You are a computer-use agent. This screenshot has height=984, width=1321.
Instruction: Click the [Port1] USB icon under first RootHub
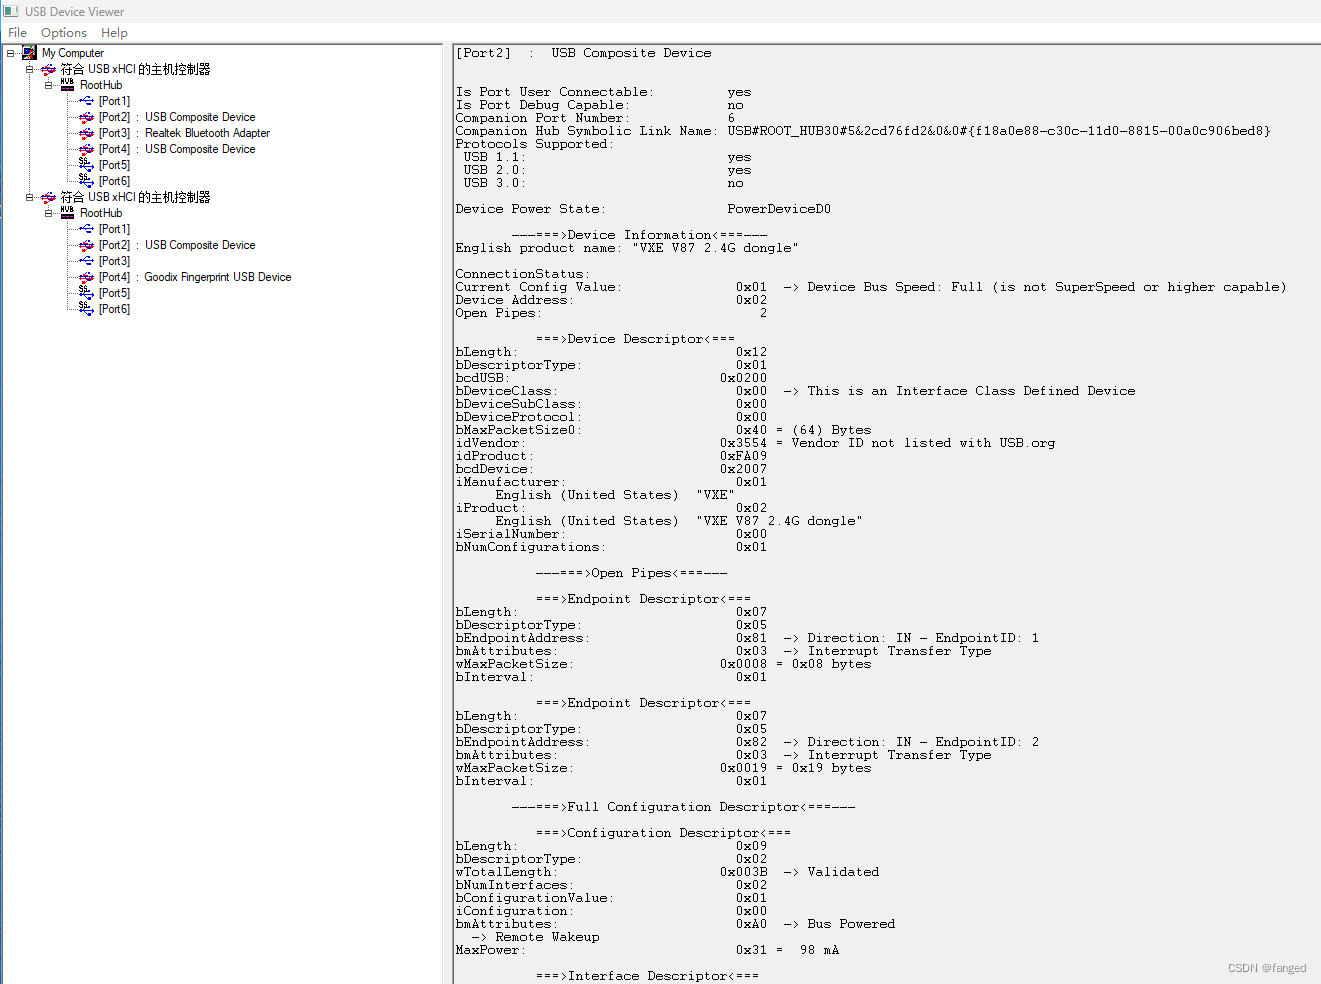(86, 101)
